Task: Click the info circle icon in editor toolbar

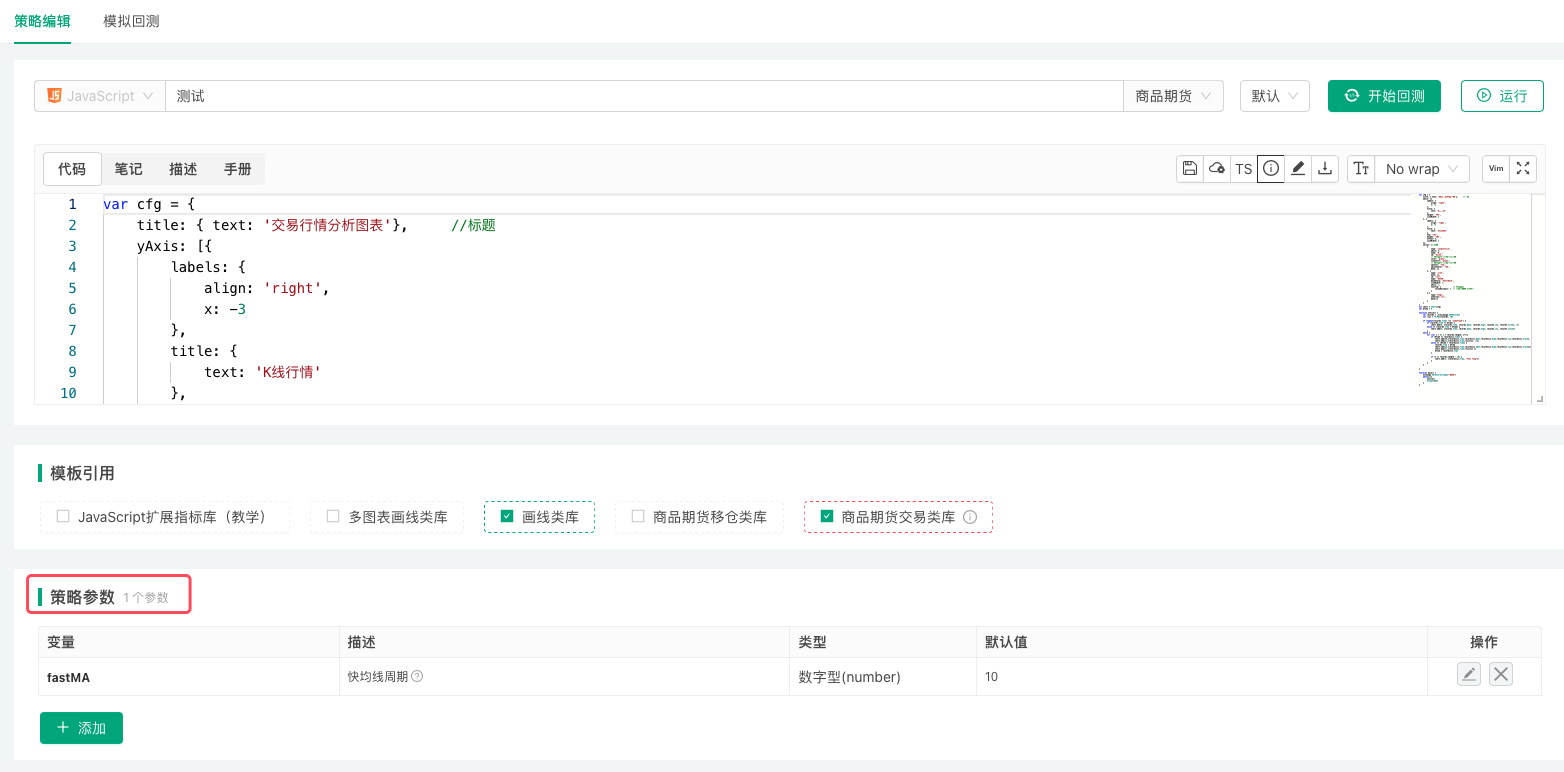Action: (x=1271, y=169)
